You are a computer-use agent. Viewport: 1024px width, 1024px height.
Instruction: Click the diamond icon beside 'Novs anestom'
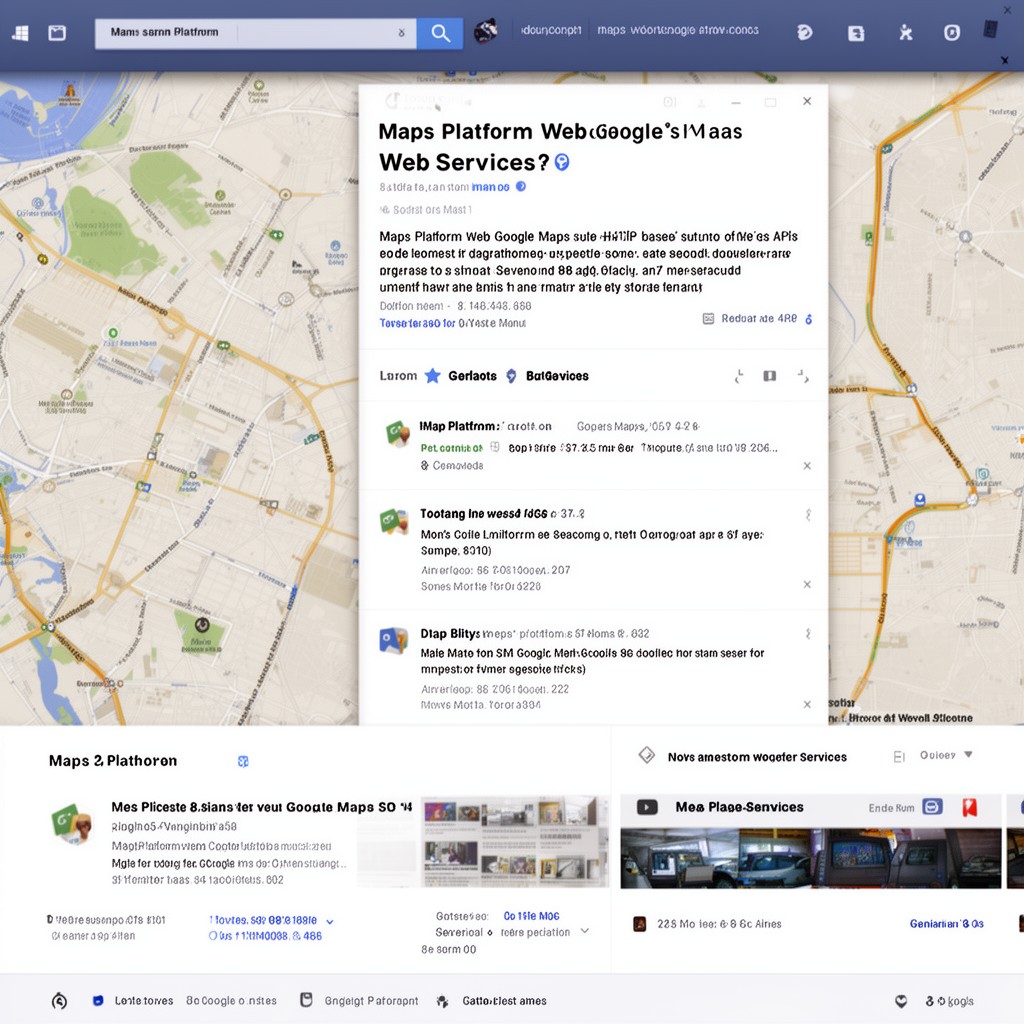pos(647,756)
